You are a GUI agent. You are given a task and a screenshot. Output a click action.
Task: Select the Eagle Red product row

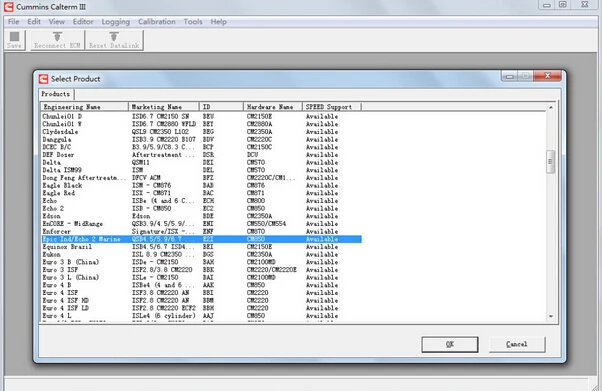click(x=202, y=193)
